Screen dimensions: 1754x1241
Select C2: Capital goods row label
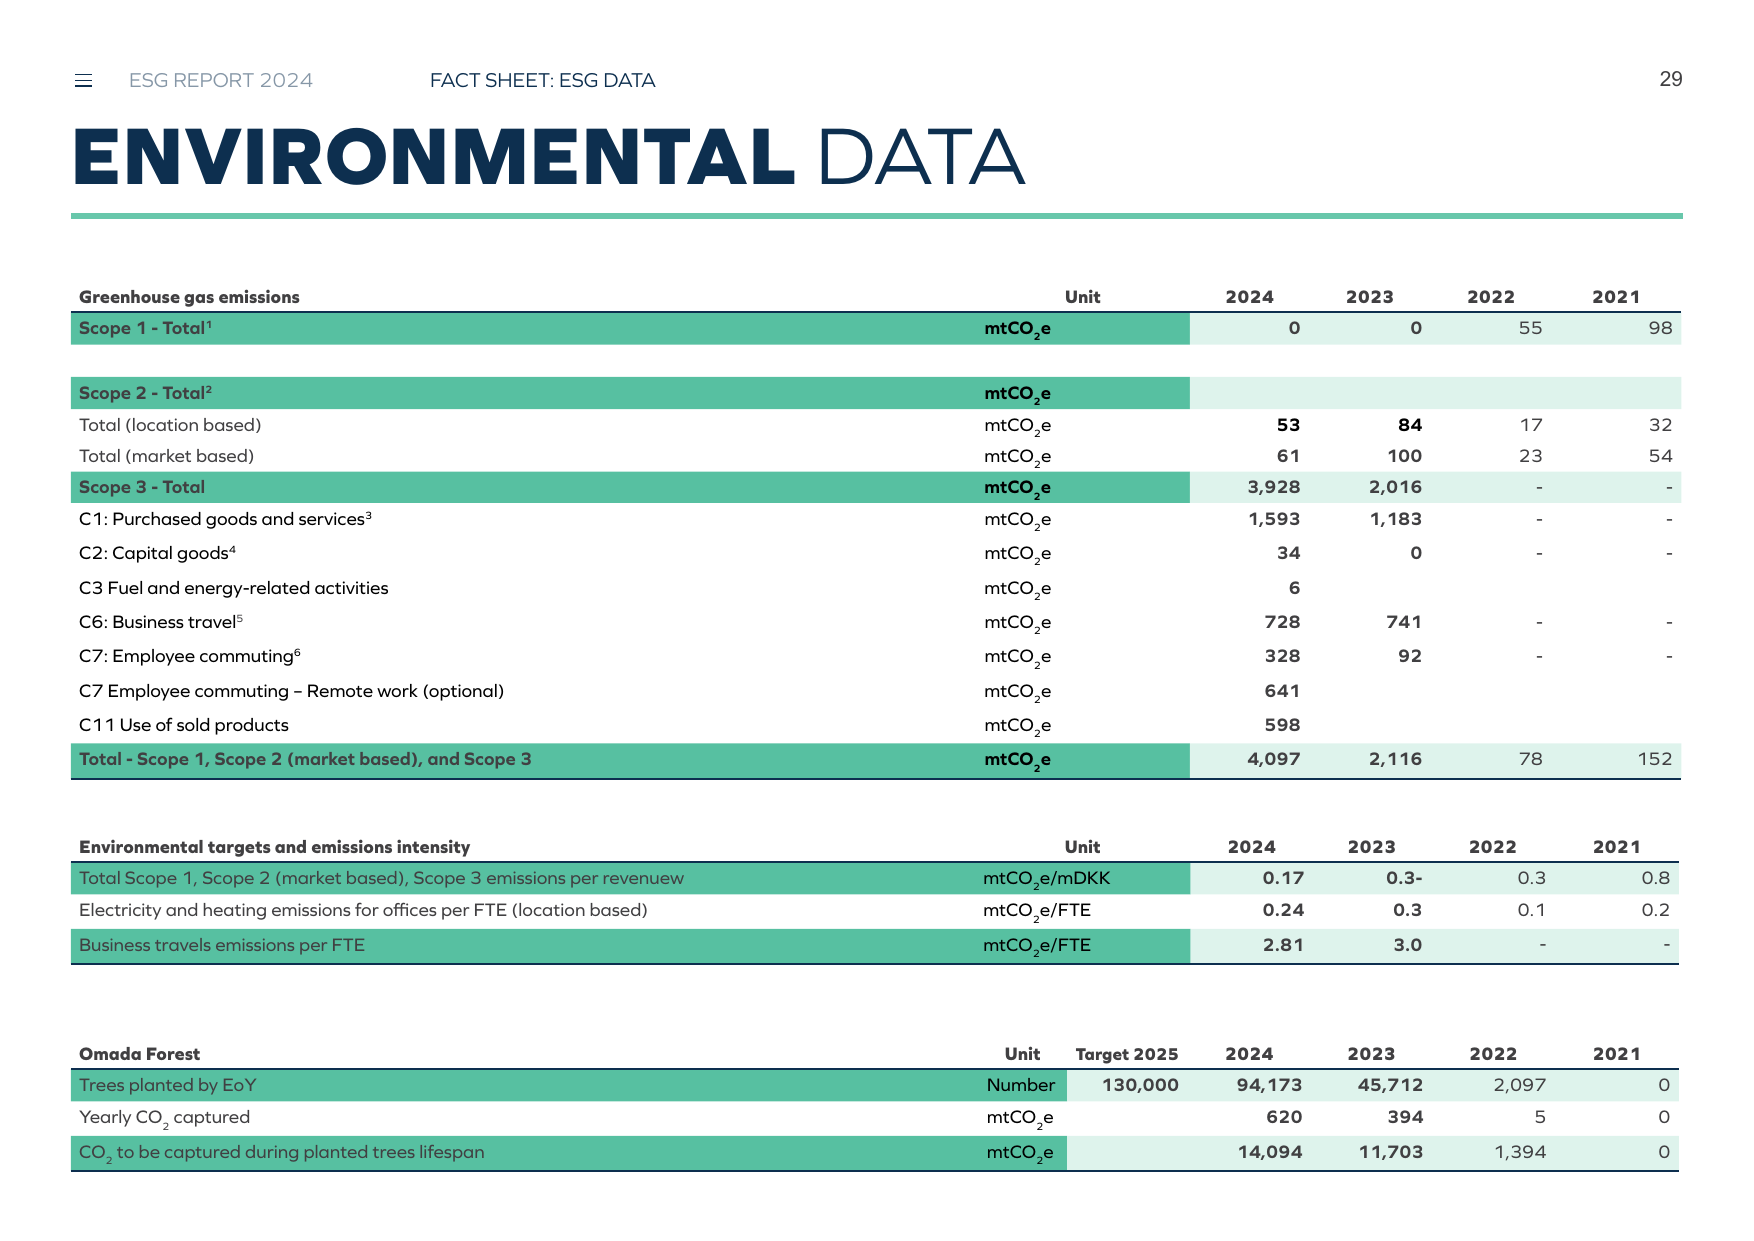(157, 553)
